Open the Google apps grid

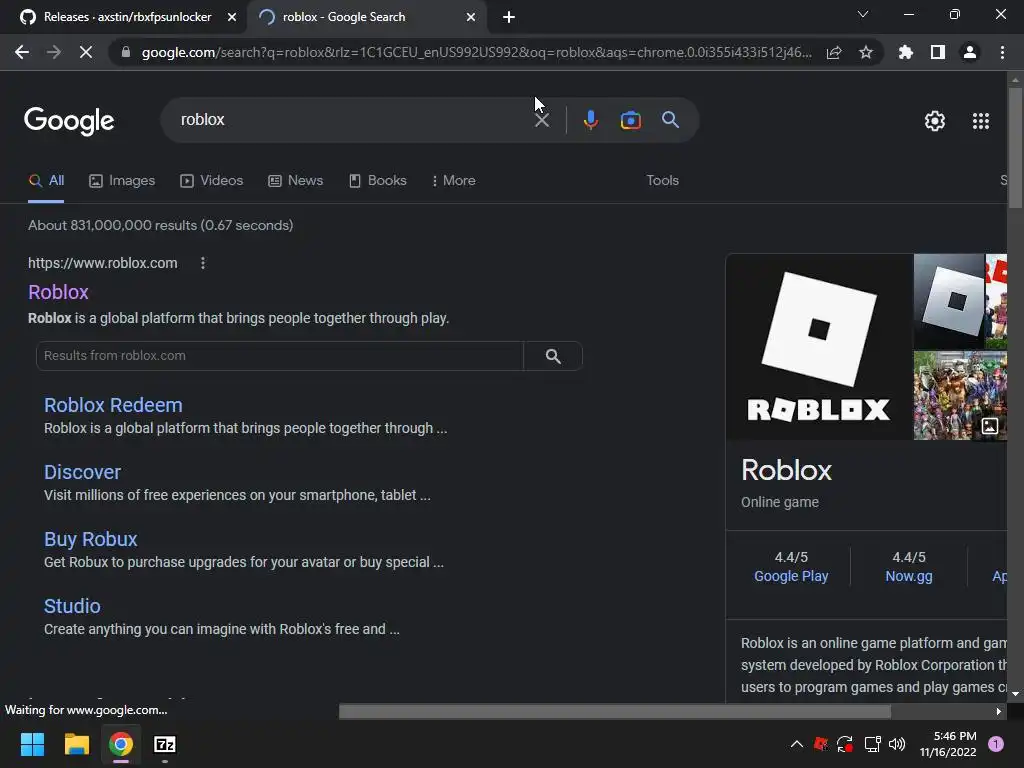click(x=981, y=121)
